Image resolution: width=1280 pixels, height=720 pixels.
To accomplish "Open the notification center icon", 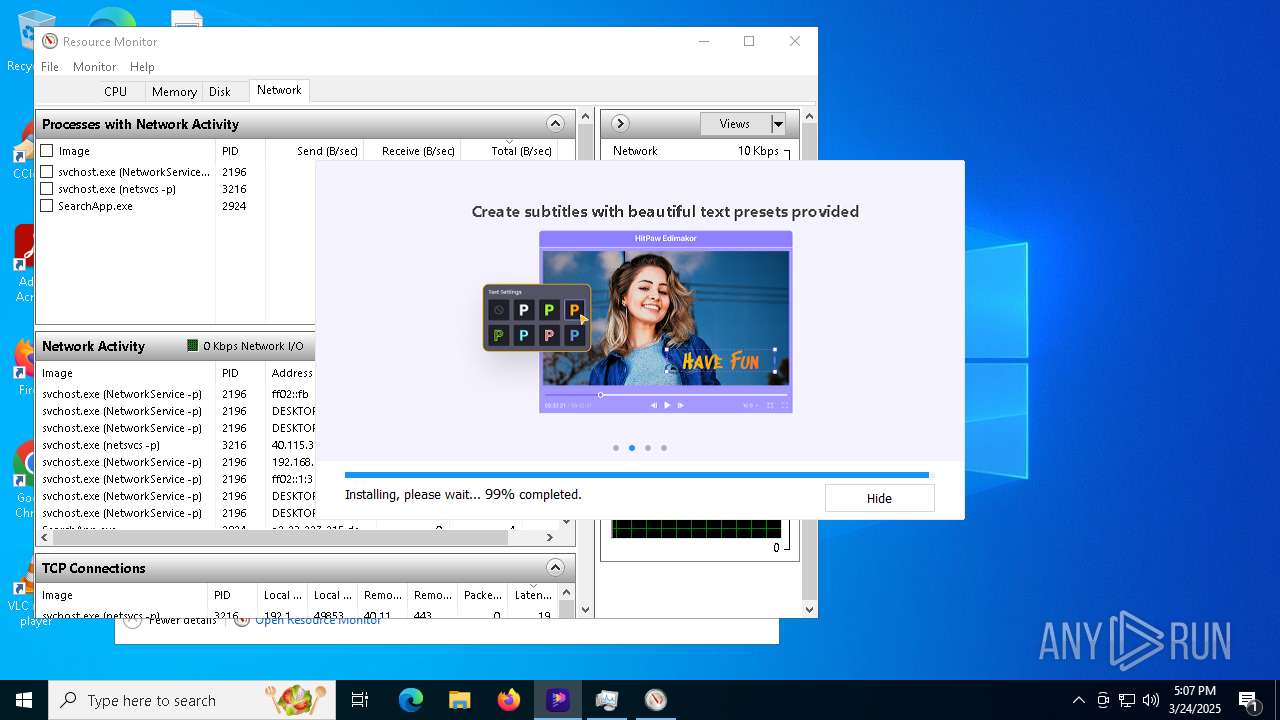I will point(1249,700).
